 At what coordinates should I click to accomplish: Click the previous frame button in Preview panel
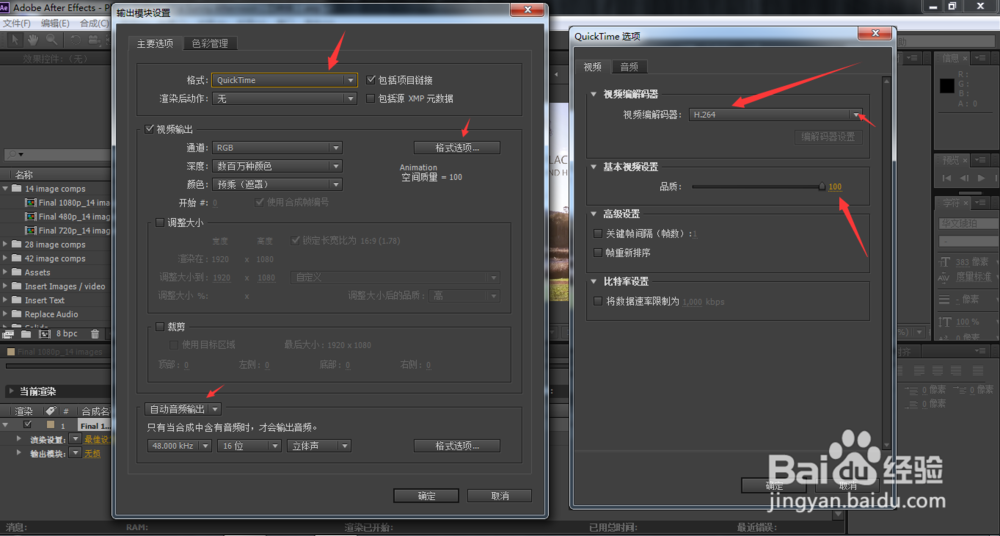(964, 178)
